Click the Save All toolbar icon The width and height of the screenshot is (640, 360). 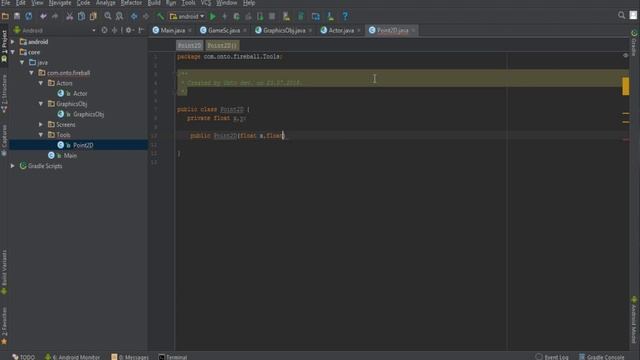point(17,16)
